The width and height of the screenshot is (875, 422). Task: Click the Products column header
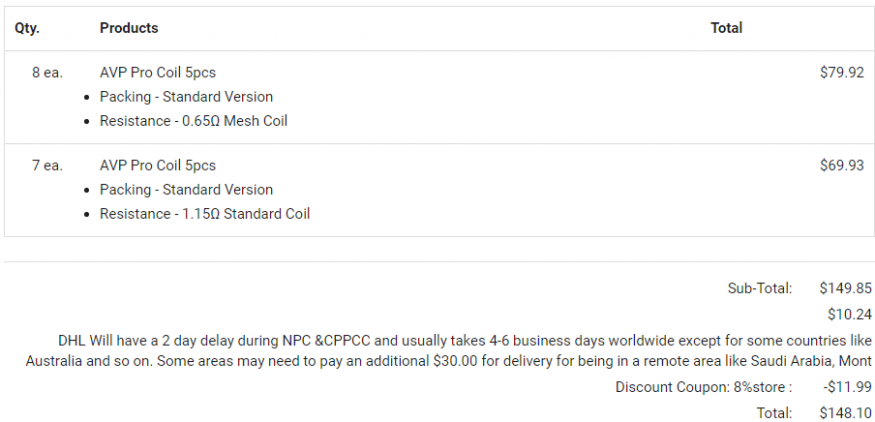129,28
